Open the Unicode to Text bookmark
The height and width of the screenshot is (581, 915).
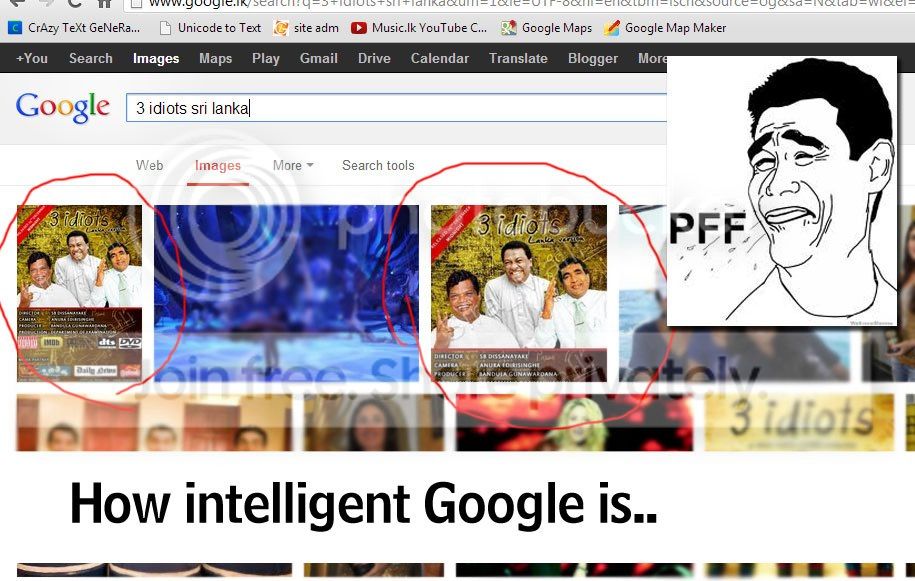211,27
